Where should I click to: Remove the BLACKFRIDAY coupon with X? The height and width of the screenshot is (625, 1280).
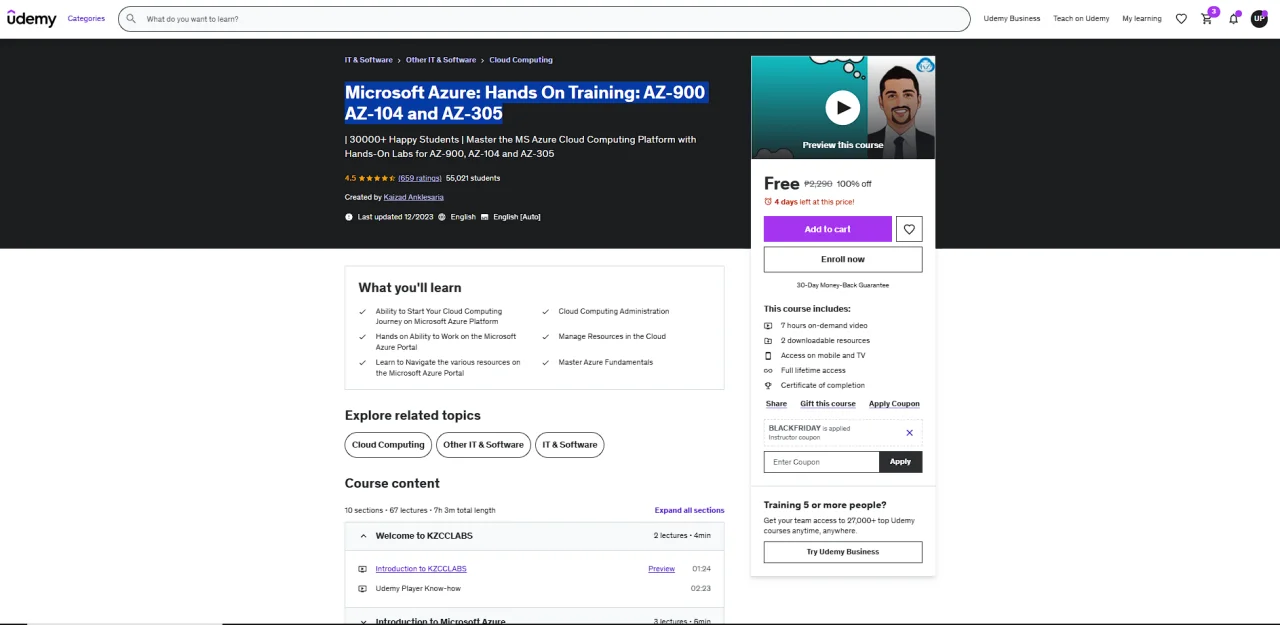(x=909, y=432)
